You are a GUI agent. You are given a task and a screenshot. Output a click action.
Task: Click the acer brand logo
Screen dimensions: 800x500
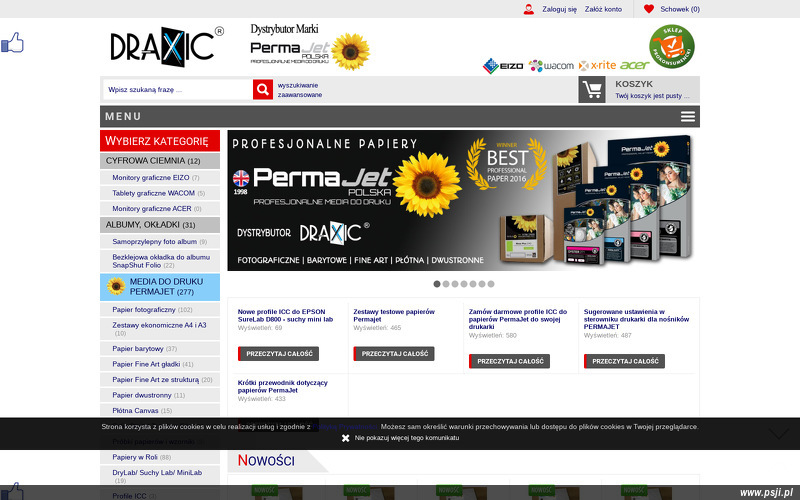(634, 65)
